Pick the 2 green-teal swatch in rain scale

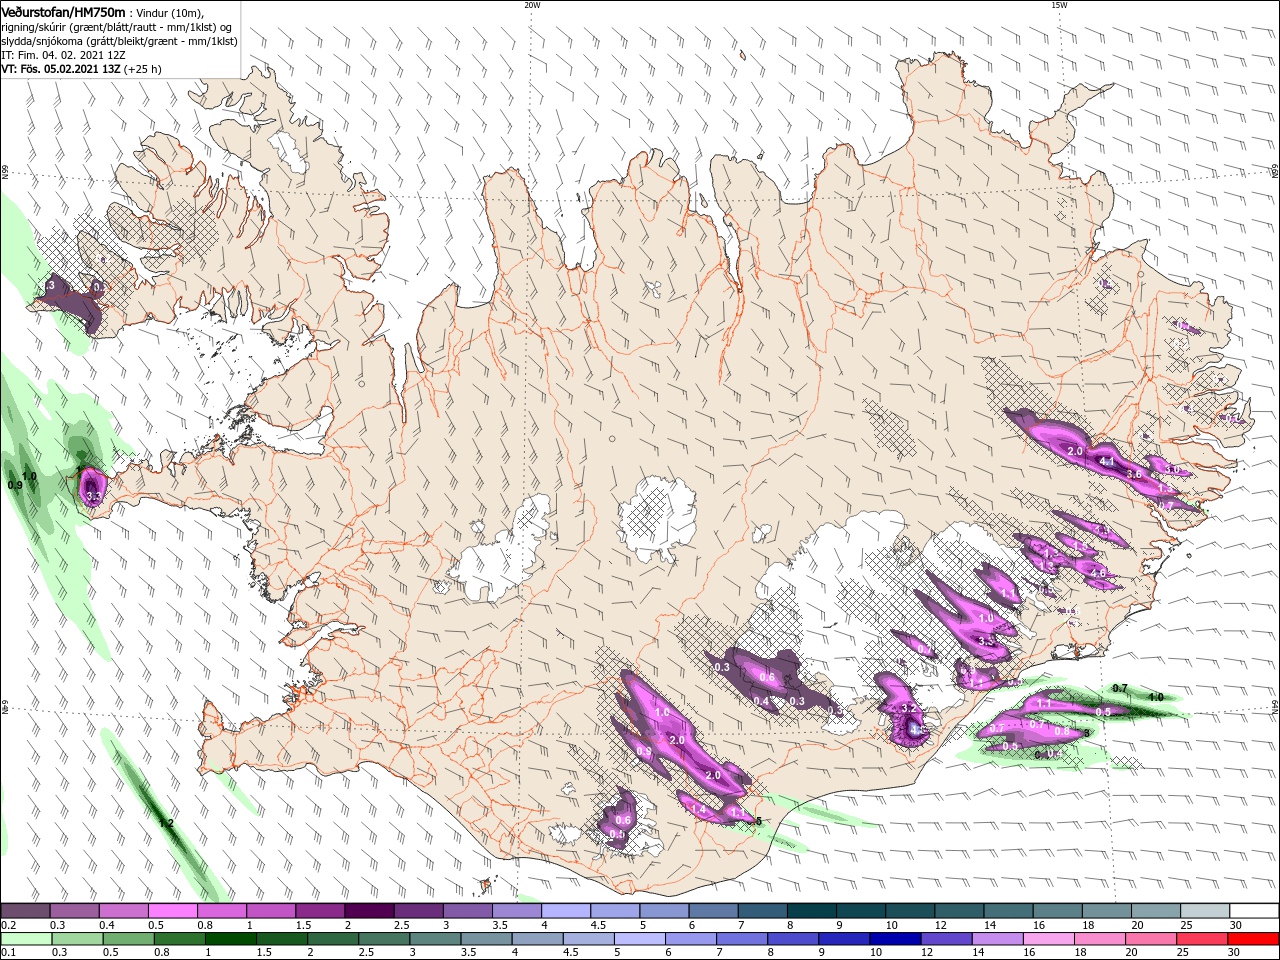pos(334,939)
